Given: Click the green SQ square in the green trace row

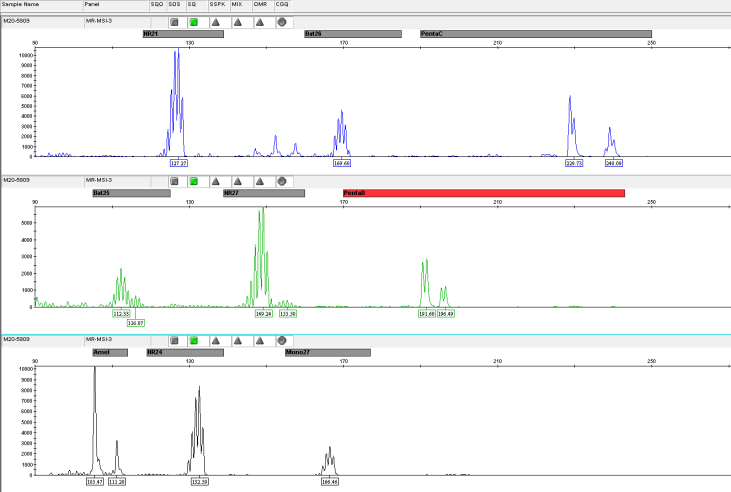Looking at the screenshot, I should pos(194,181).
